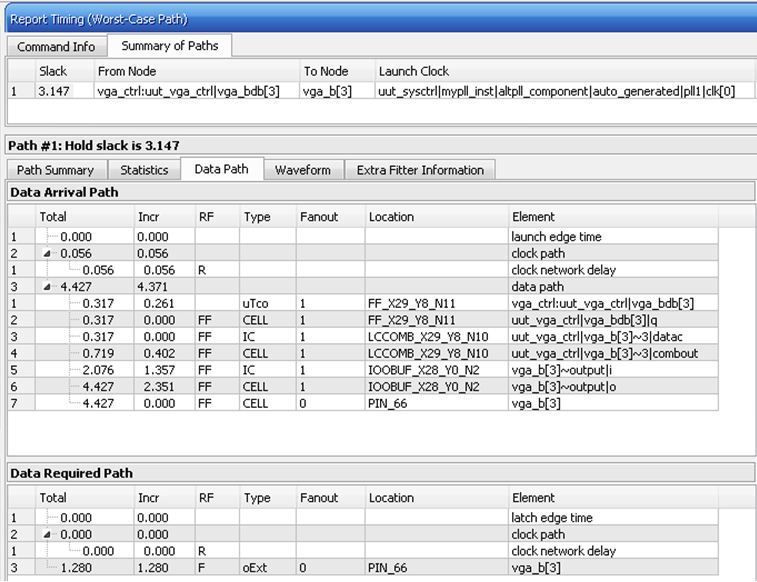The height and width of the screenshot is (582, 757).
Task: Open the Command Info tab
Action: coord(56,47)
